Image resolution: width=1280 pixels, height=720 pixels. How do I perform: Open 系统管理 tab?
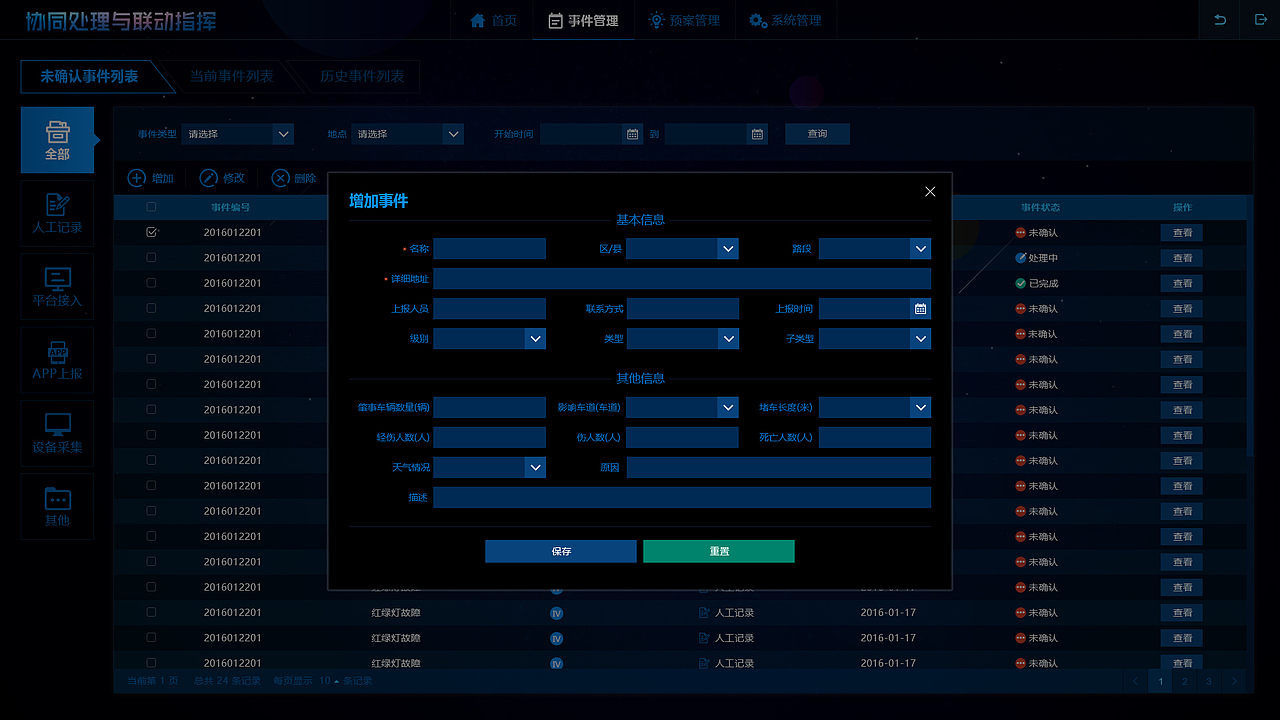click(x=785, y=20)
